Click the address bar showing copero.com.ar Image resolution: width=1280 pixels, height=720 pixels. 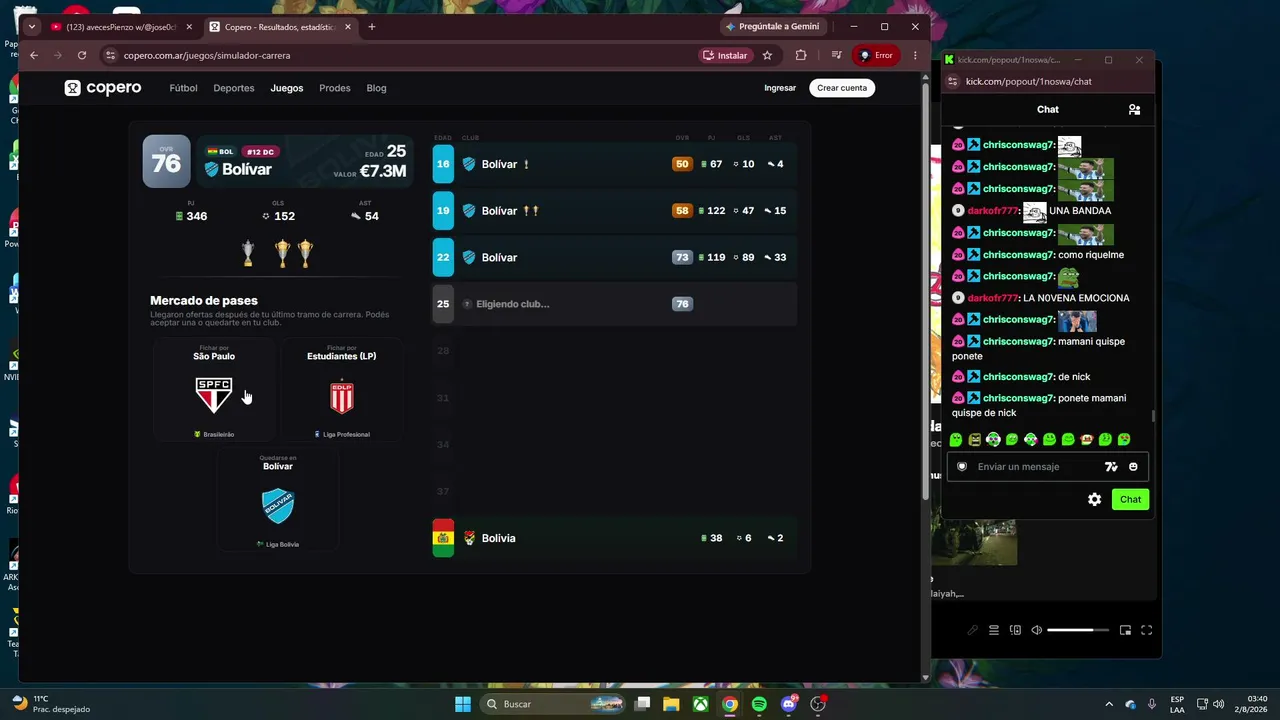click(400, 55)
